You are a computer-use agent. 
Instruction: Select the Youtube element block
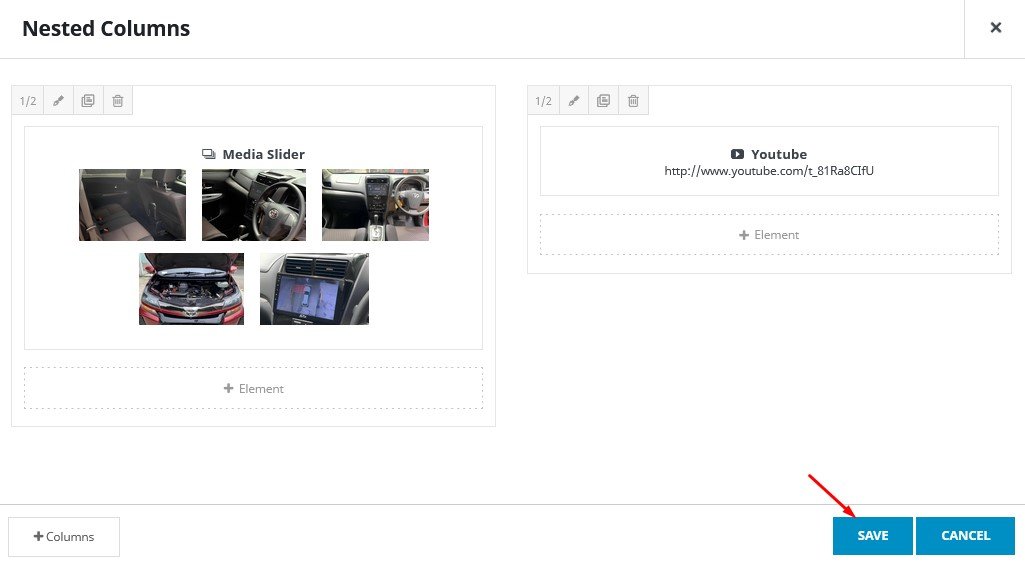769,161
